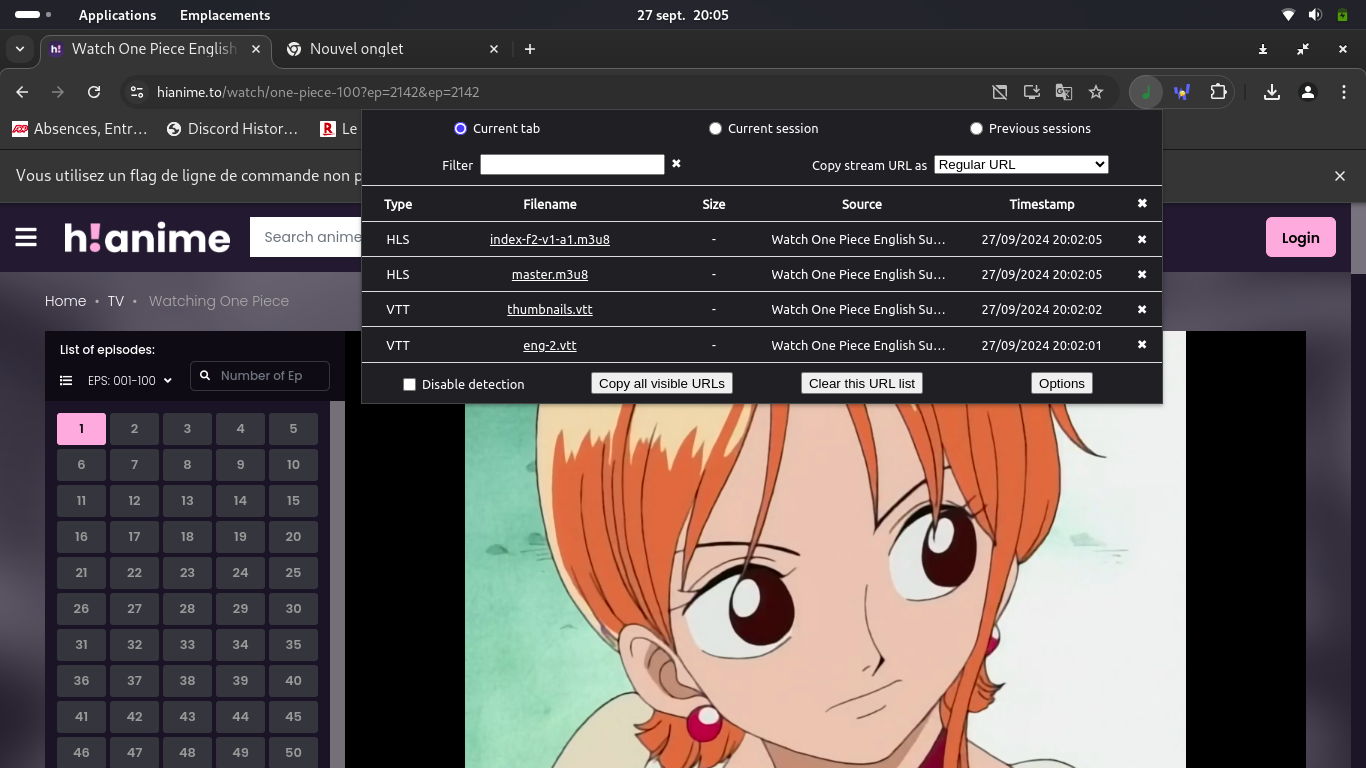
Task: Open the stream detector extension icon
Action: coord(1146,92)
